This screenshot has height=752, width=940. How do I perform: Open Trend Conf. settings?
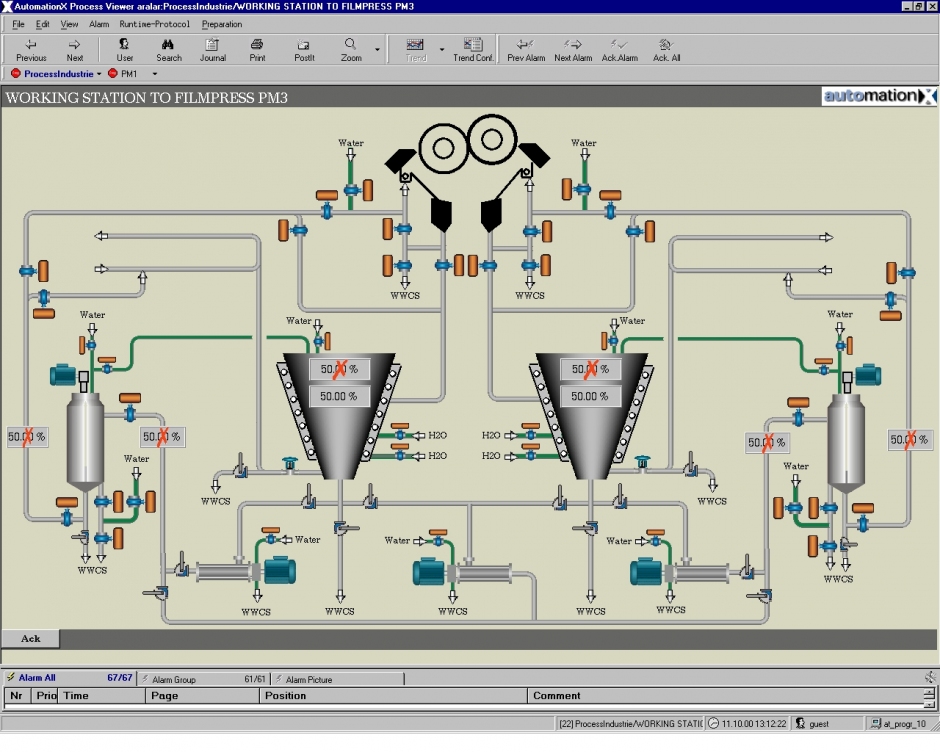[473, 50]
